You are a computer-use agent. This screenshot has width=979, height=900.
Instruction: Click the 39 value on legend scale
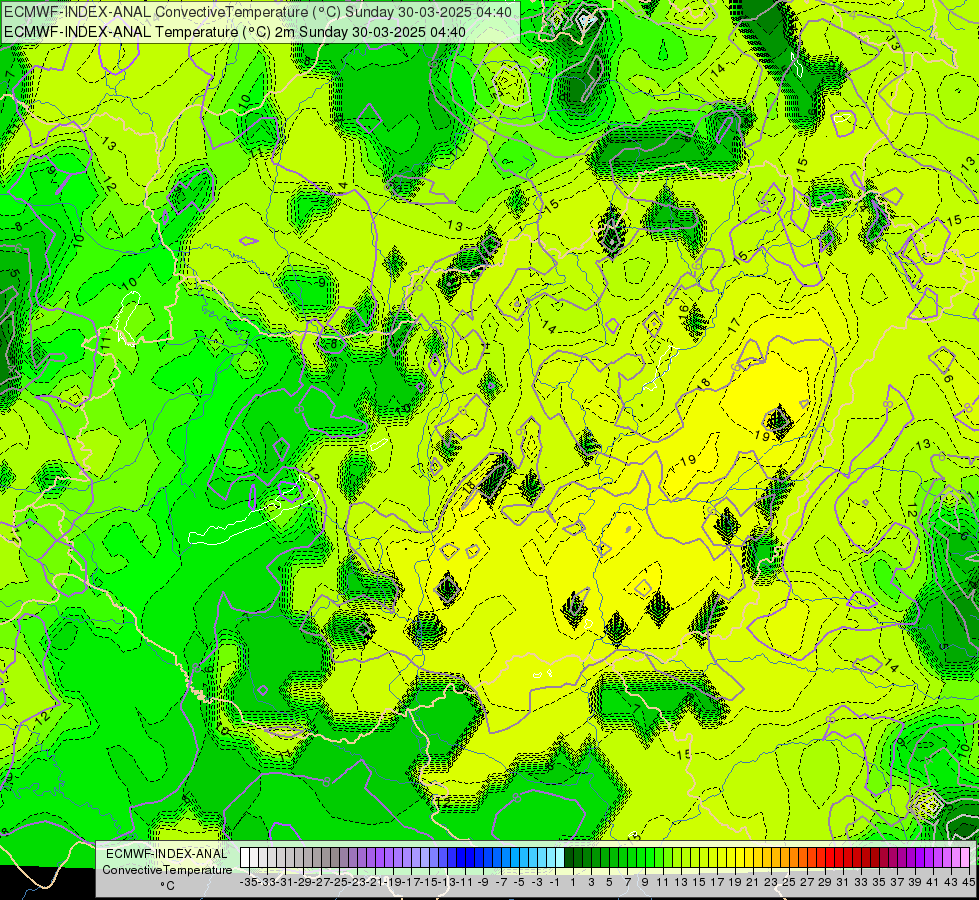coord(915,883)
